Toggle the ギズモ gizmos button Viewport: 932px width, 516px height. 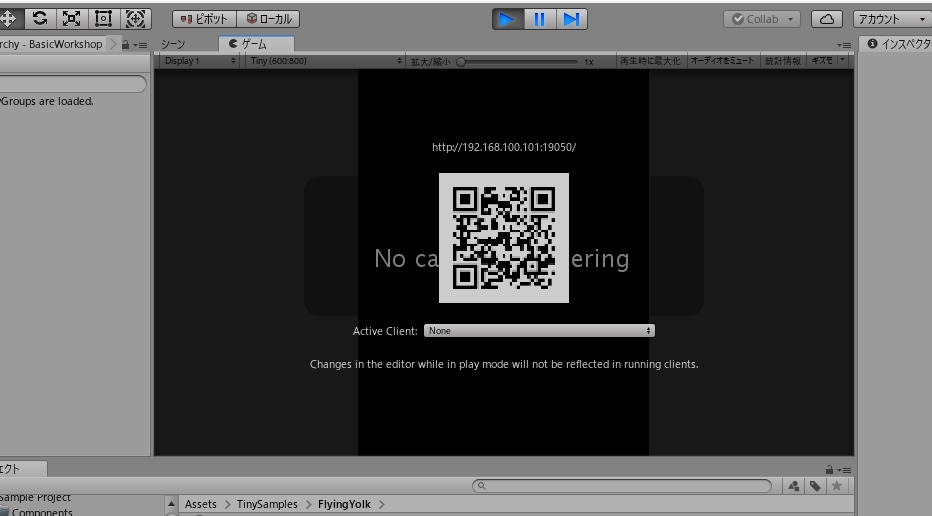822,61
